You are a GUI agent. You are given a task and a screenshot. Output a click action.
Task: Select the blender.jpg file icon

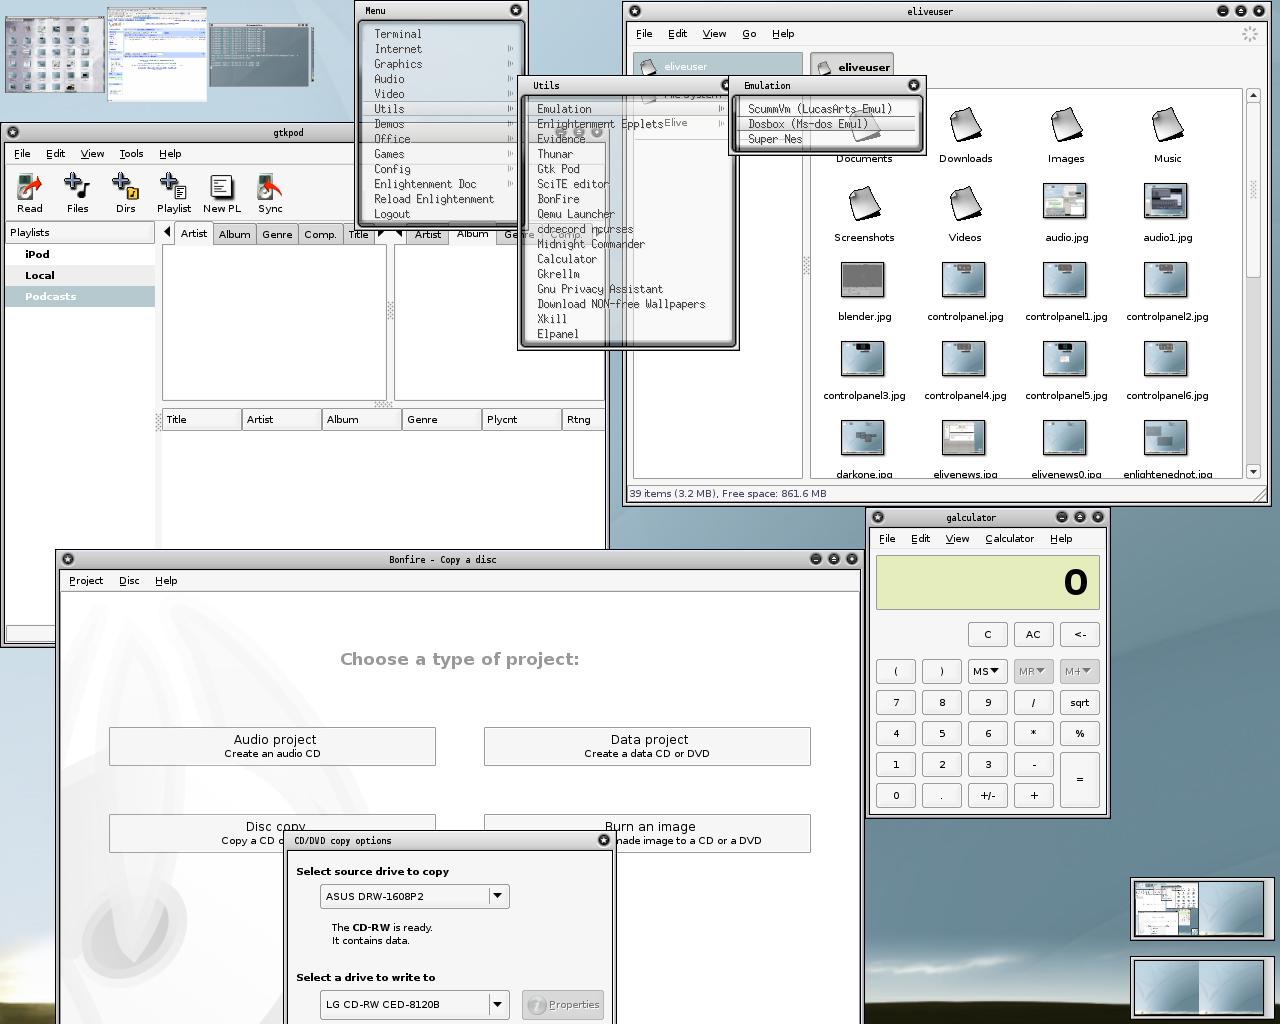coord(863,280)
